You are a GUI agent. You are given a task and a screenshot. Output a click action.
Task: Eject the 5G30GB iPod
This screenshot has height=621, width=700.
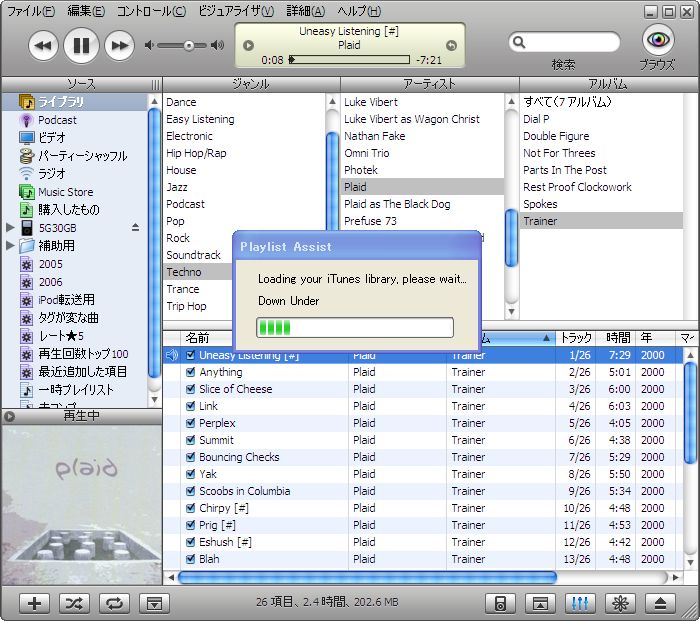[x=135, y=228]
